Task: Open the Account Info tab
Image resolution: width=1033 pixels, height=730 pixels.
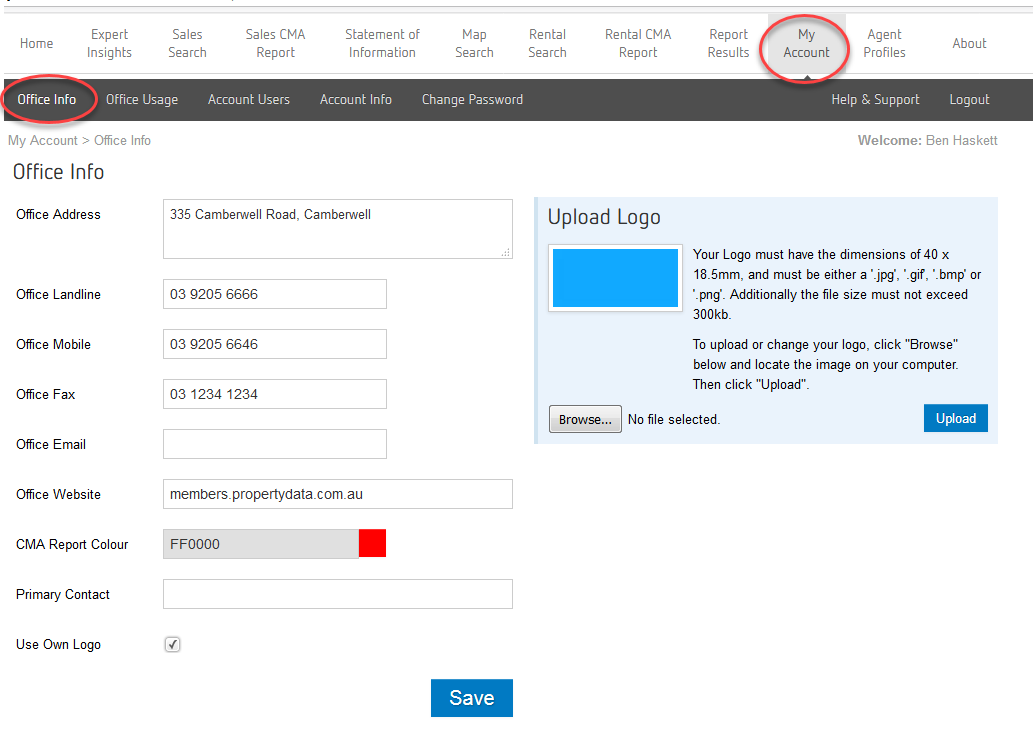Action: pos(356,99)
